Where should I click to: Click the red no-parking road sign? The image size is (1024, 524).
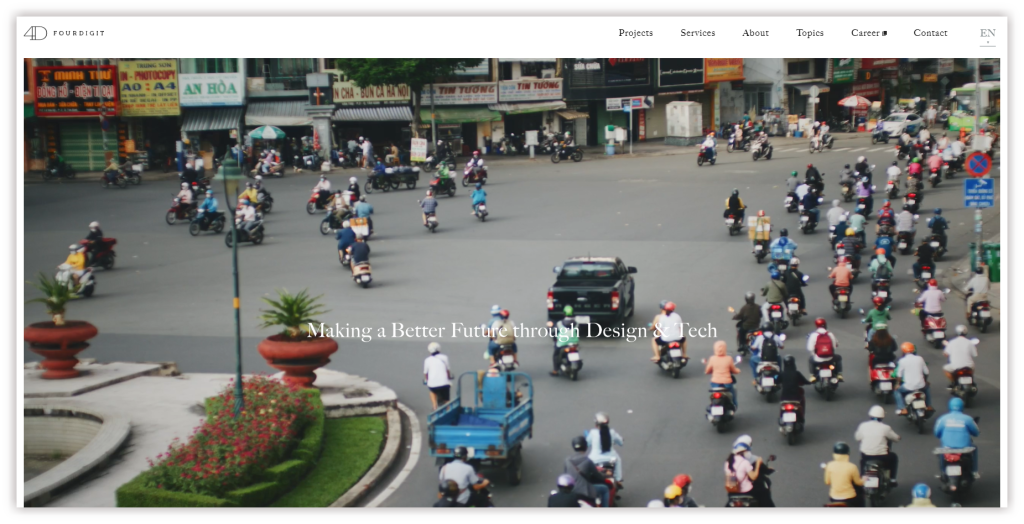point(978,164)
